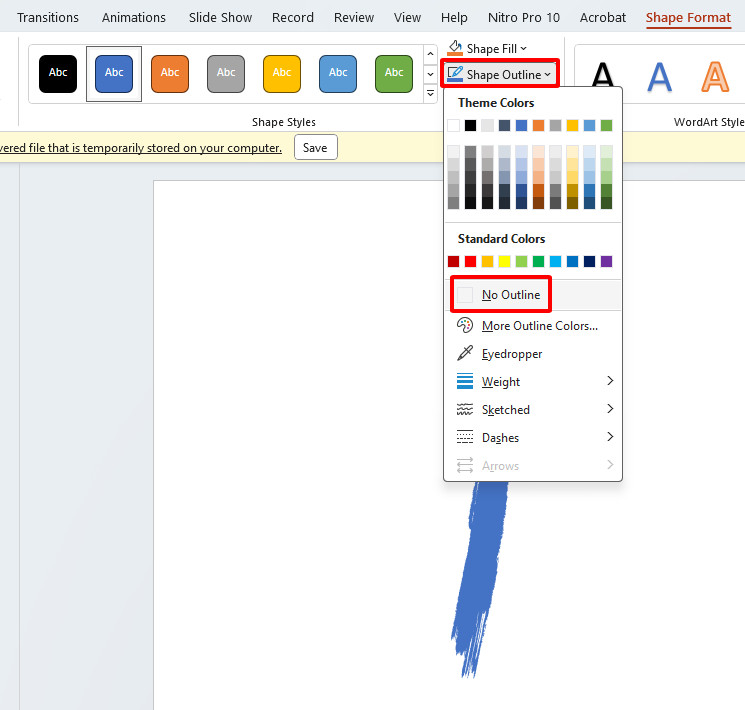
Task: Open the Nitro Pro 10 tab
Action: (524, 18)
